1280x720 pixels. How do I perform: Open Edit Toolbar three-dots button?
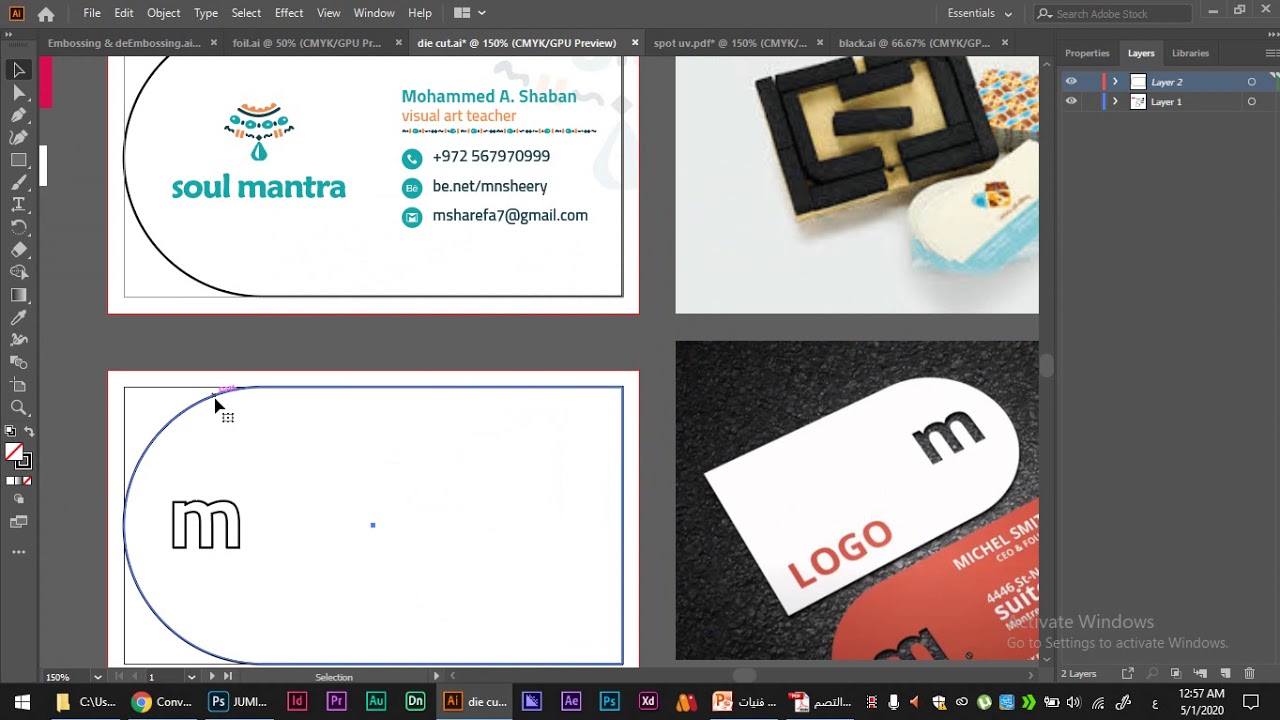[x=19, y=552]
